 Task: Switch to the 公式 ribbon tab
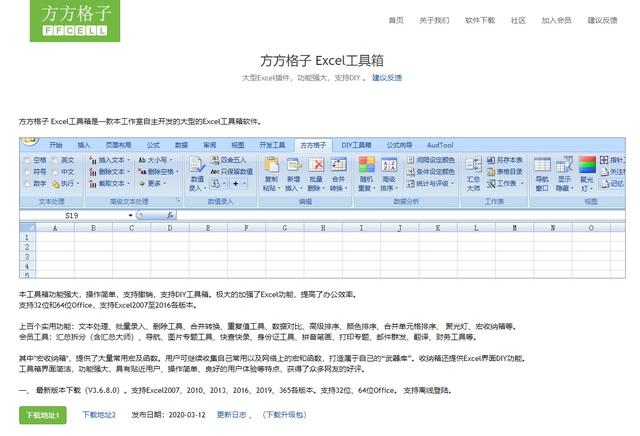point(153,145)
